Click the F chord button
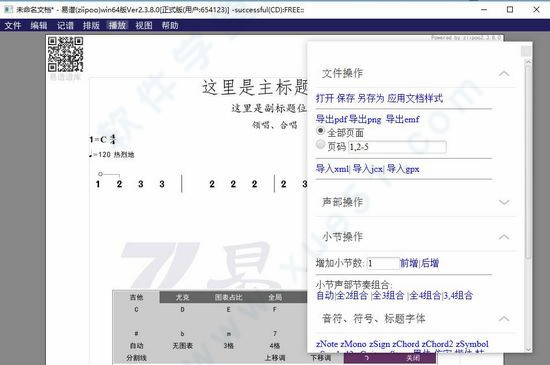550x365 pixels. (x=275, y=310)
